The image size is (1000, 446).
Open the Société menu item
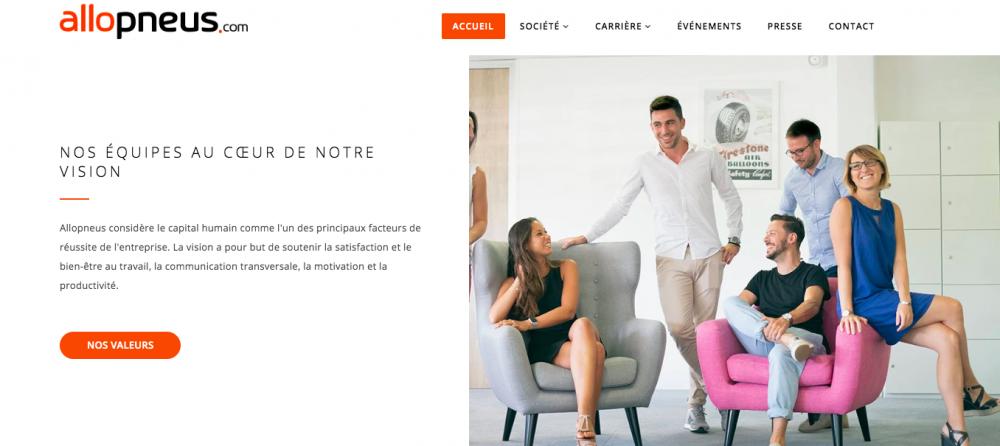tap(540, 26)
